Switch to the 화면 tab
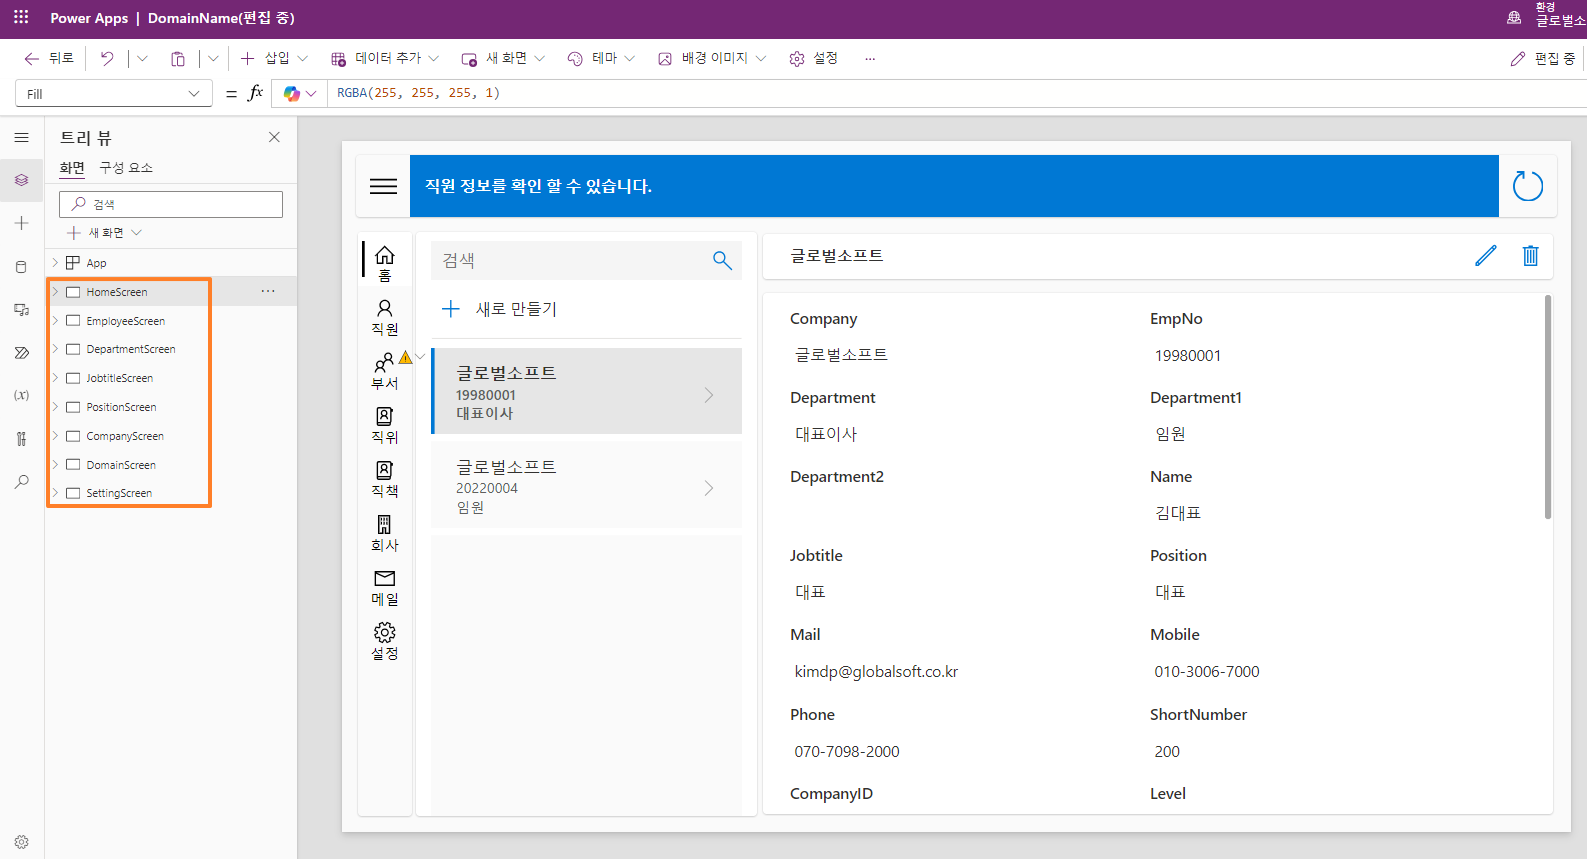 (x=72, y=167)
